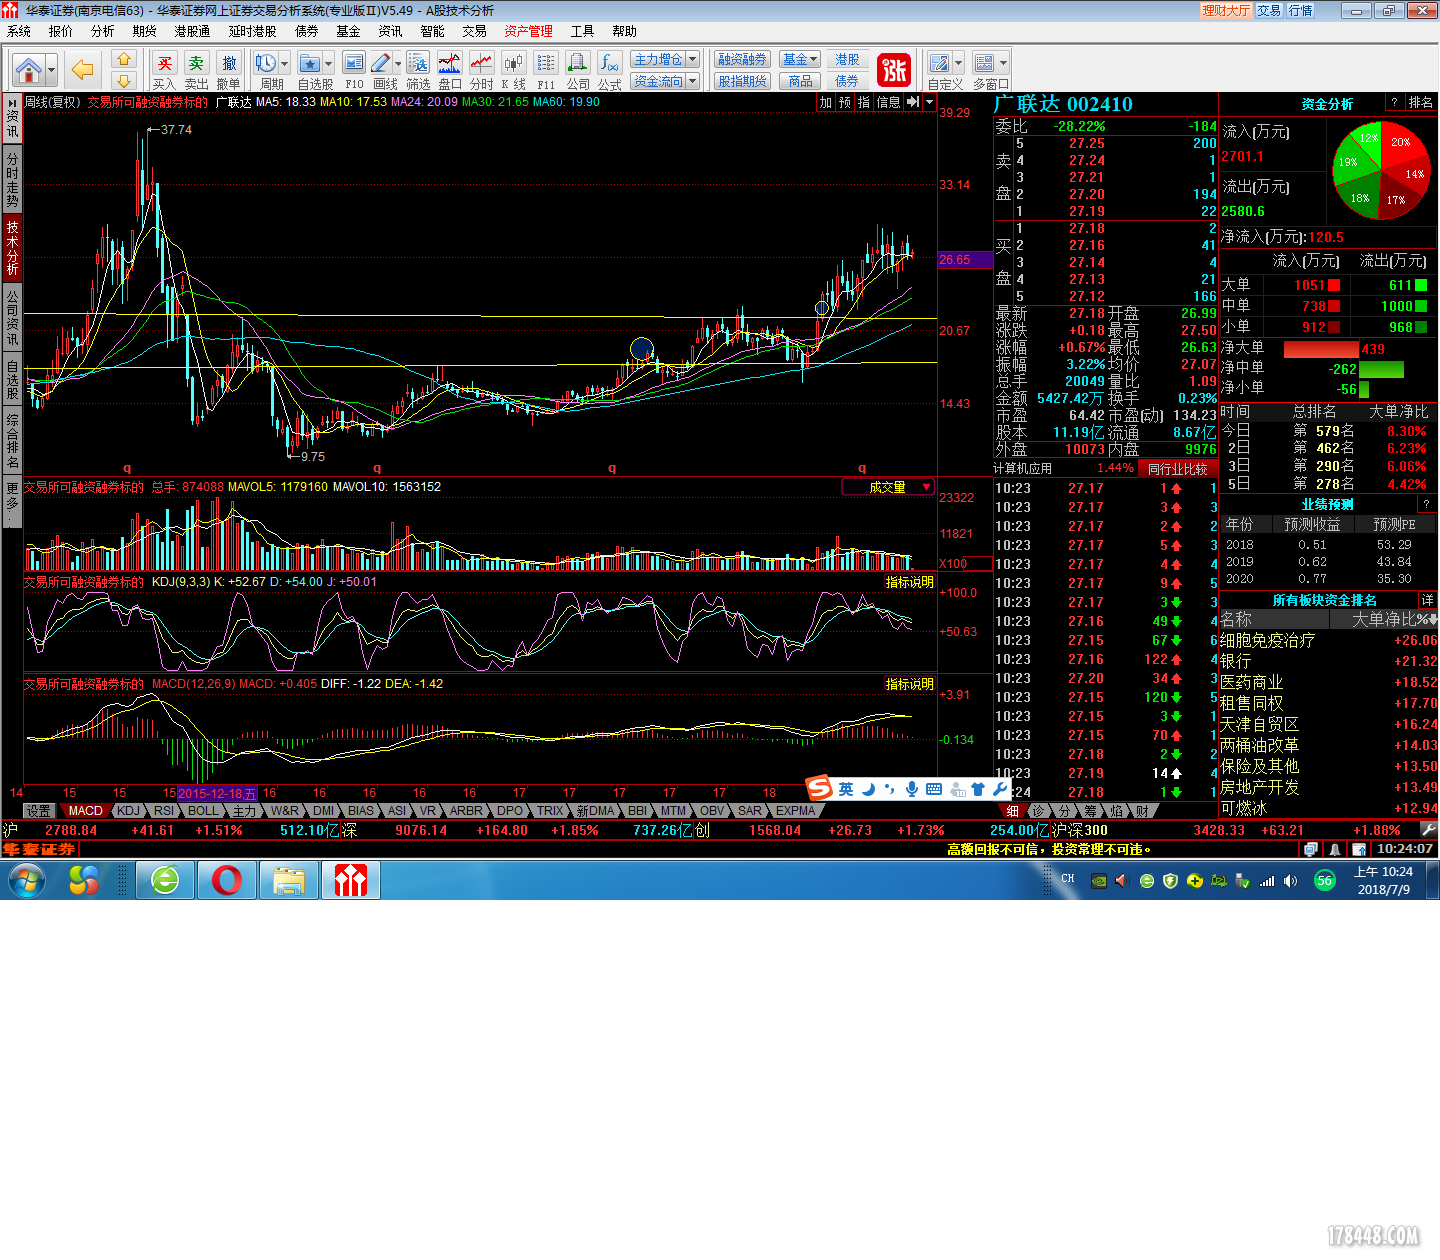1440x1260 pixels.
Task: Click the red 20% slice of the fund pie chart
Action: [1402, 144]
